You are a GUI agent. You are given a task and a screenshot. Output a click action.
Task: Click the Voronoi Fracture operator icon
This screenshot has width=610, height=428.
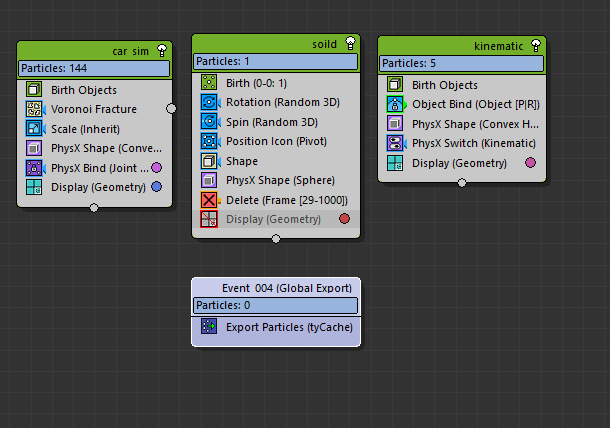tap(34, 109)
